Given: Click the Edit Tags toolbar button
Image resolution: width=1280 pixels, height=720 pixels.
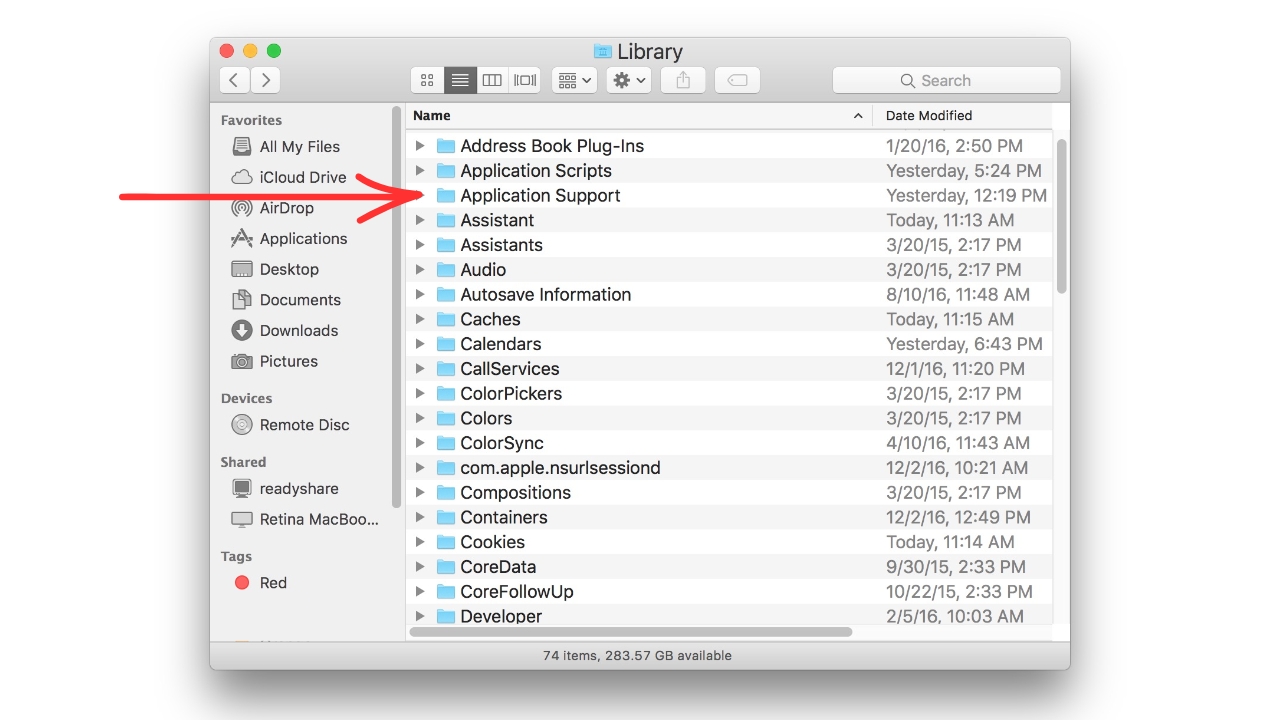Looking at the screenshot, I should point(737,80).
